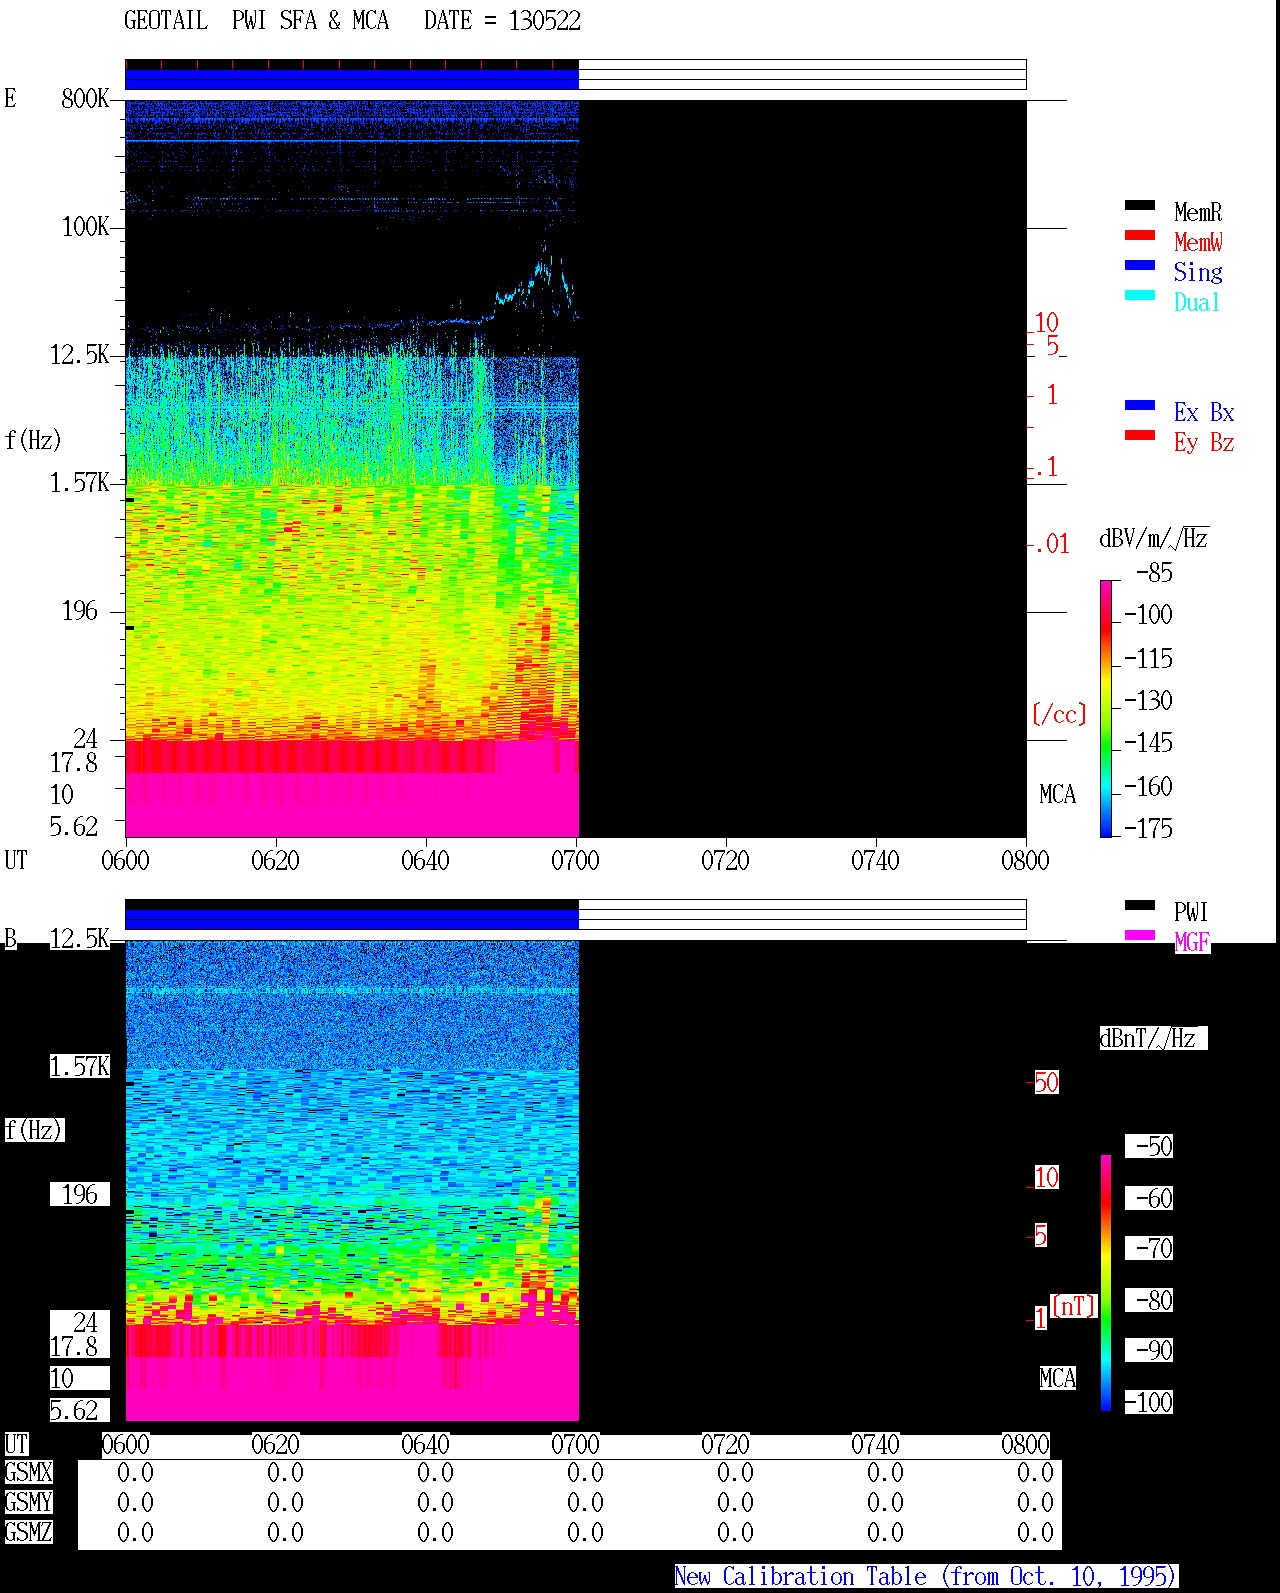Click the GSMY value under 0700
Image resolution: width=1280 pixels, height=1593 pixels.
(x=585, y=1502)
